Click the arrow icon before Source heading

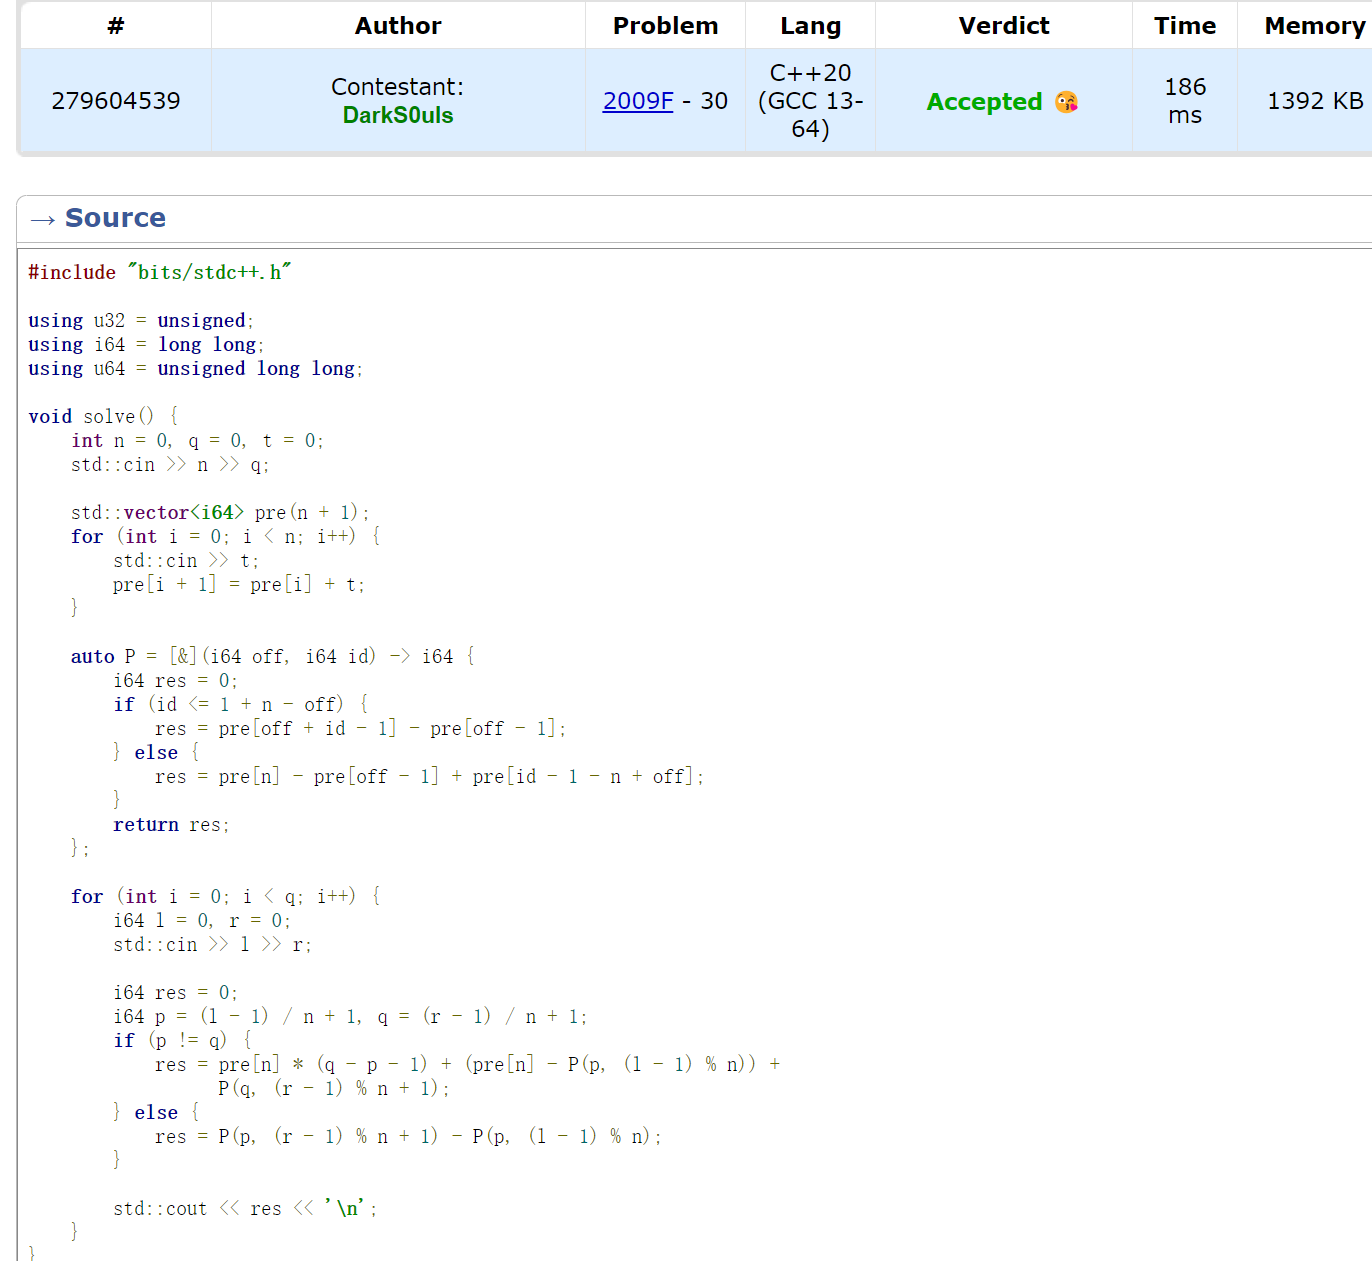pos(43,219)
